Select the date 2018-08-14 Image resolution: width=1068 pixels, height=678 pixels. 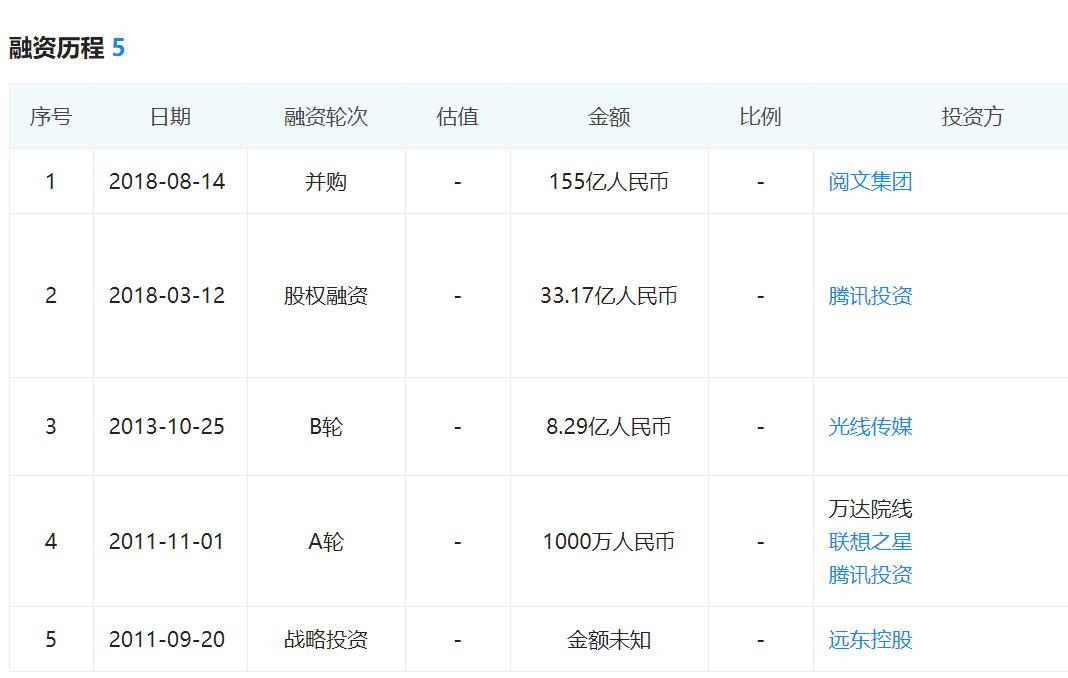point(167,182)
